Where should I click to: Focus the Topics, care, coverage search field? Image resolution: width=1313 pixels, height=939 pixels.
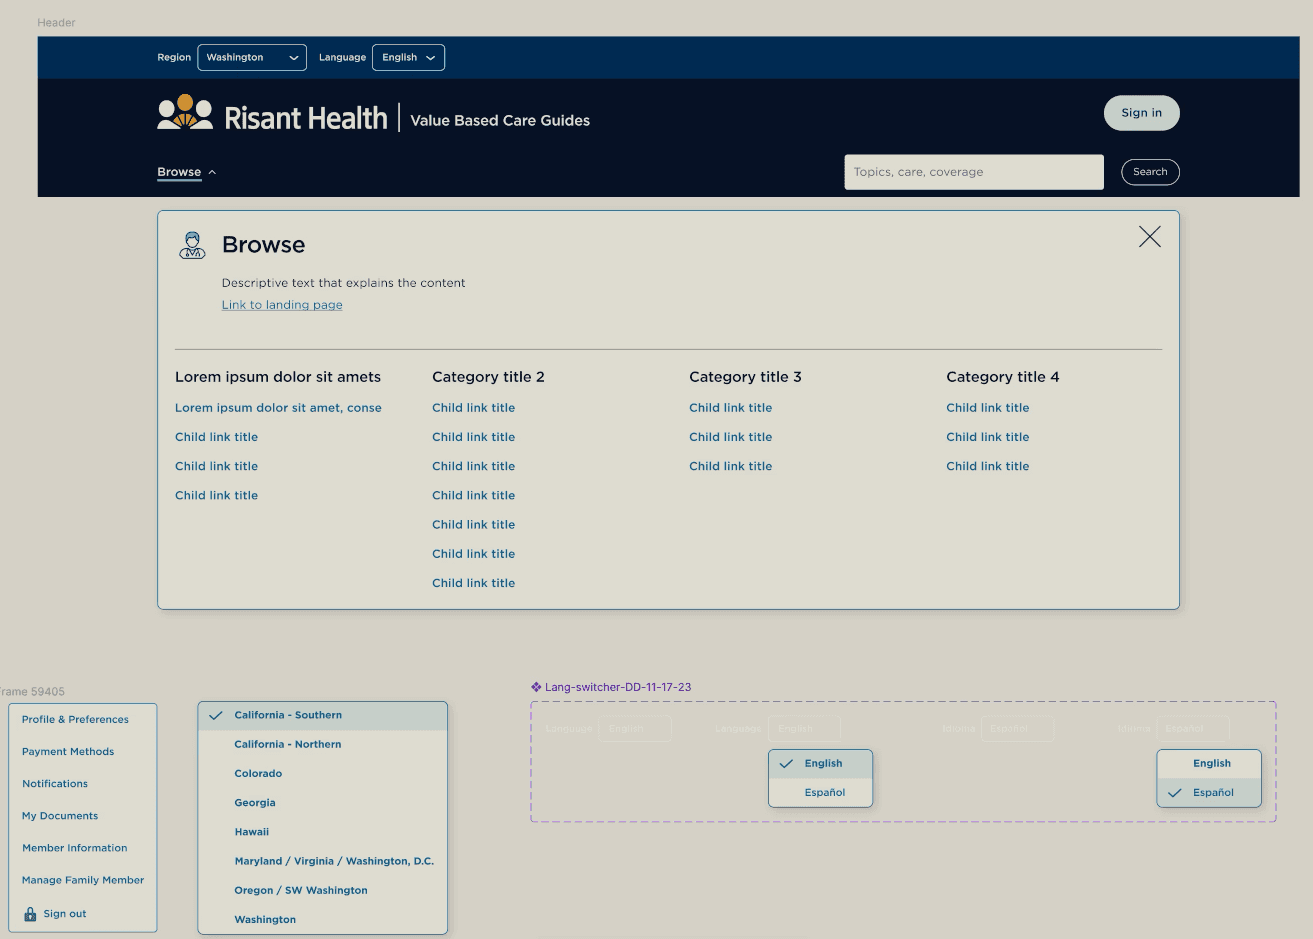click(974, 172)
